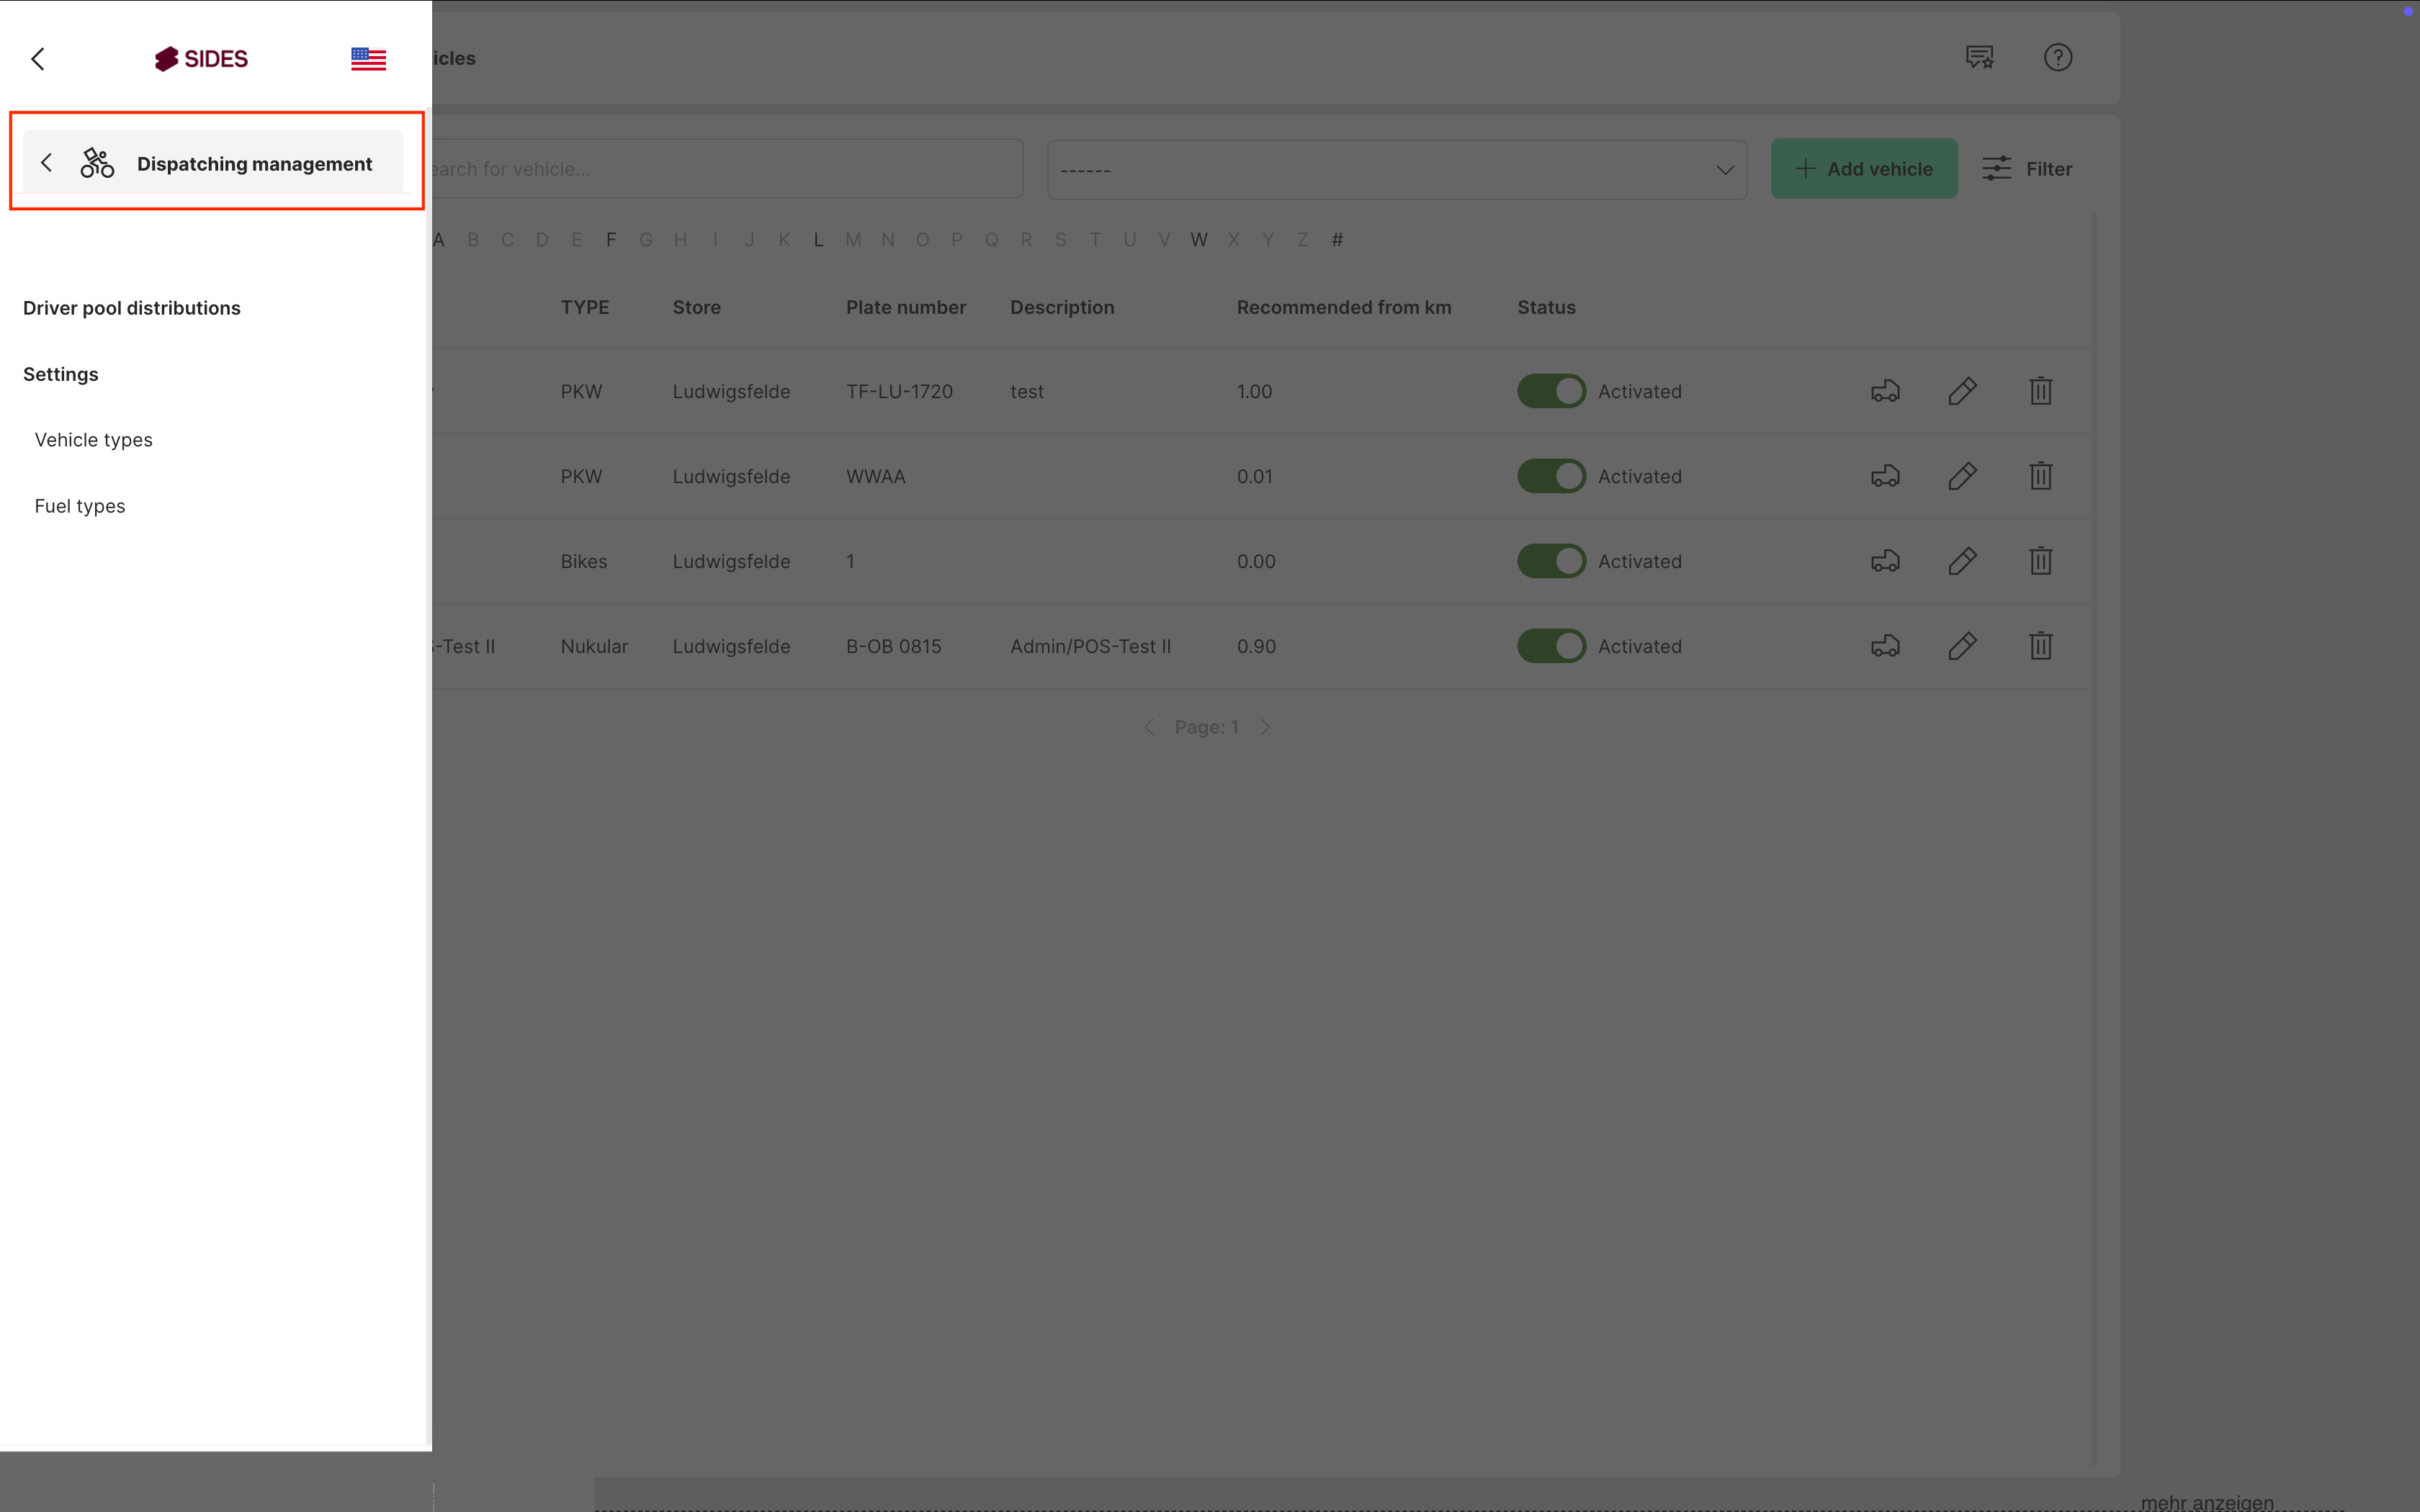This screenshot has width=2420, height=1512.
Task: Open Vehicle types in the sidebar
Action: pos(93,440)
